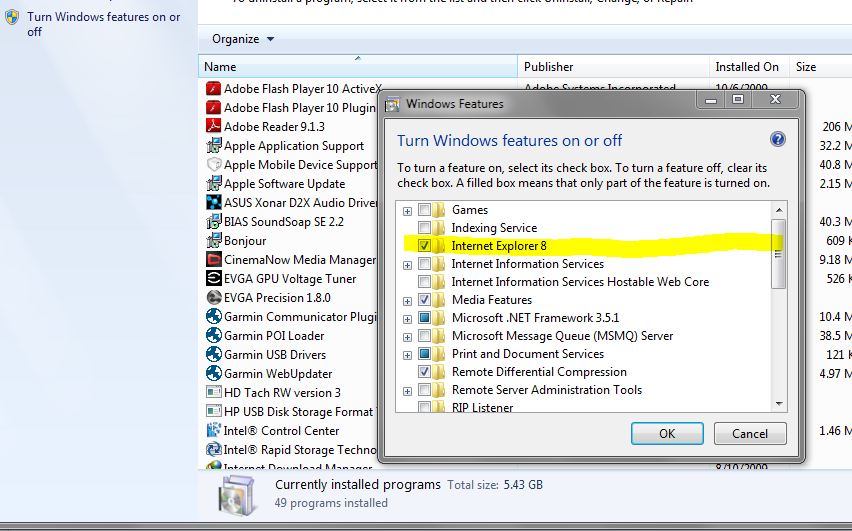The image size is (852, 531).
Task: Click the features list scroll down arrow
Action: click(x=779, y=404)
